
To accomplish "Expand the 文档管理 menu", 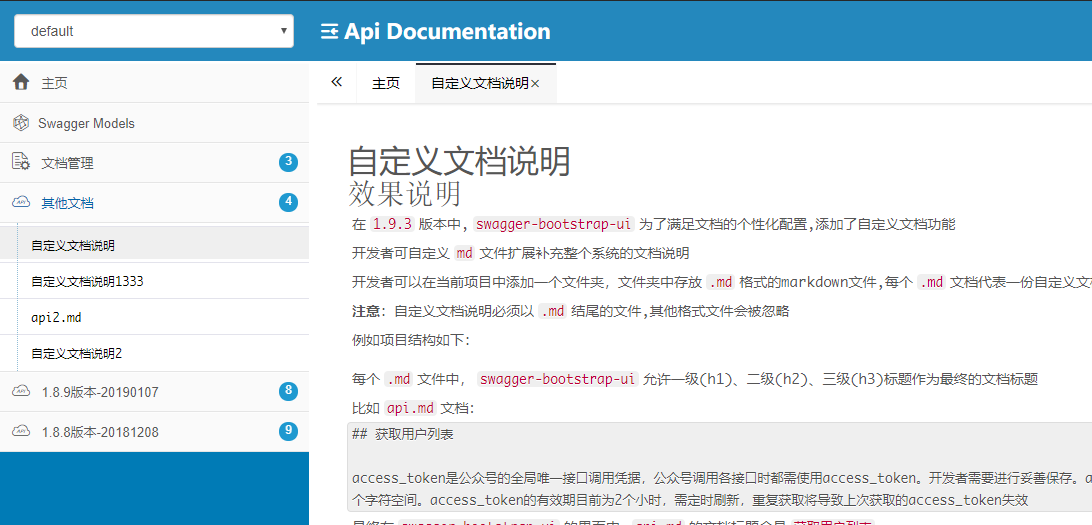I will click(x=154, y=163).
